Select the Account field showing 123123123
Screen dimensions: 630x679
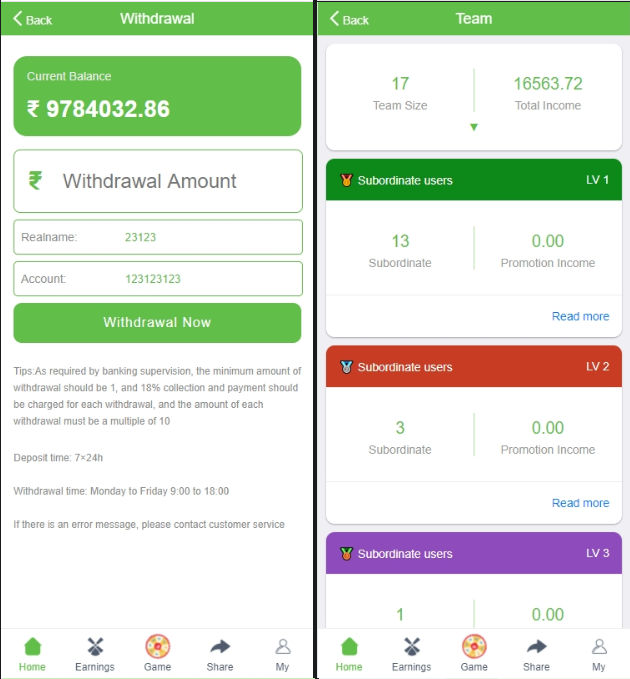click(158, 279)
